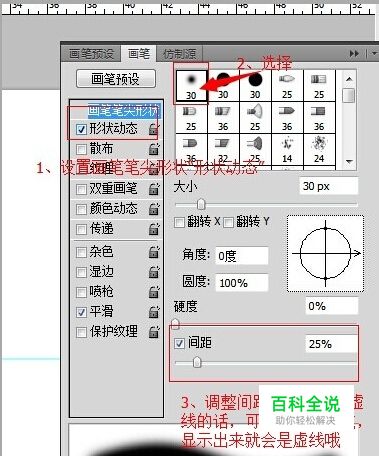Click the 大小 slider handle
Screen dimensions: 379x456
coord(201,204)
